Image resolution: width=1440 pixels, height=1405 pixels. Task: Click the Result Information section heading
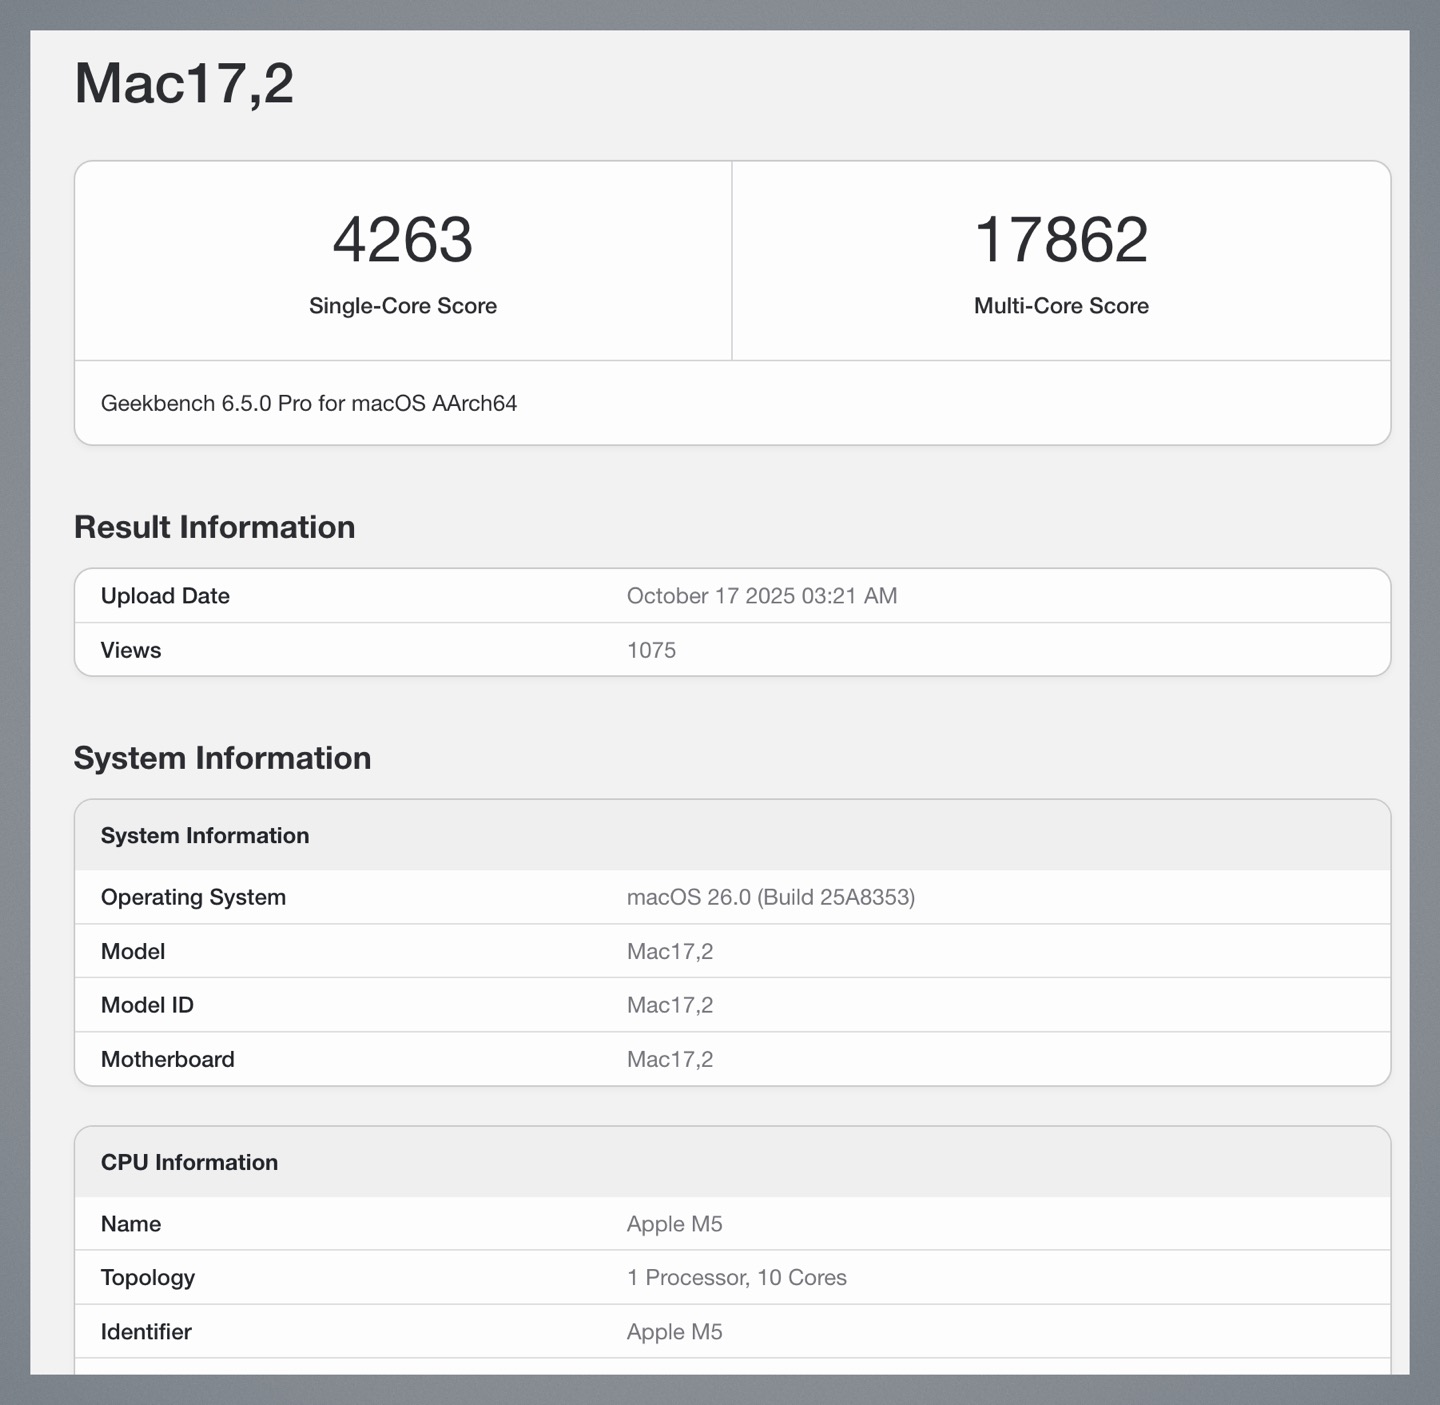tap(214, 527)
